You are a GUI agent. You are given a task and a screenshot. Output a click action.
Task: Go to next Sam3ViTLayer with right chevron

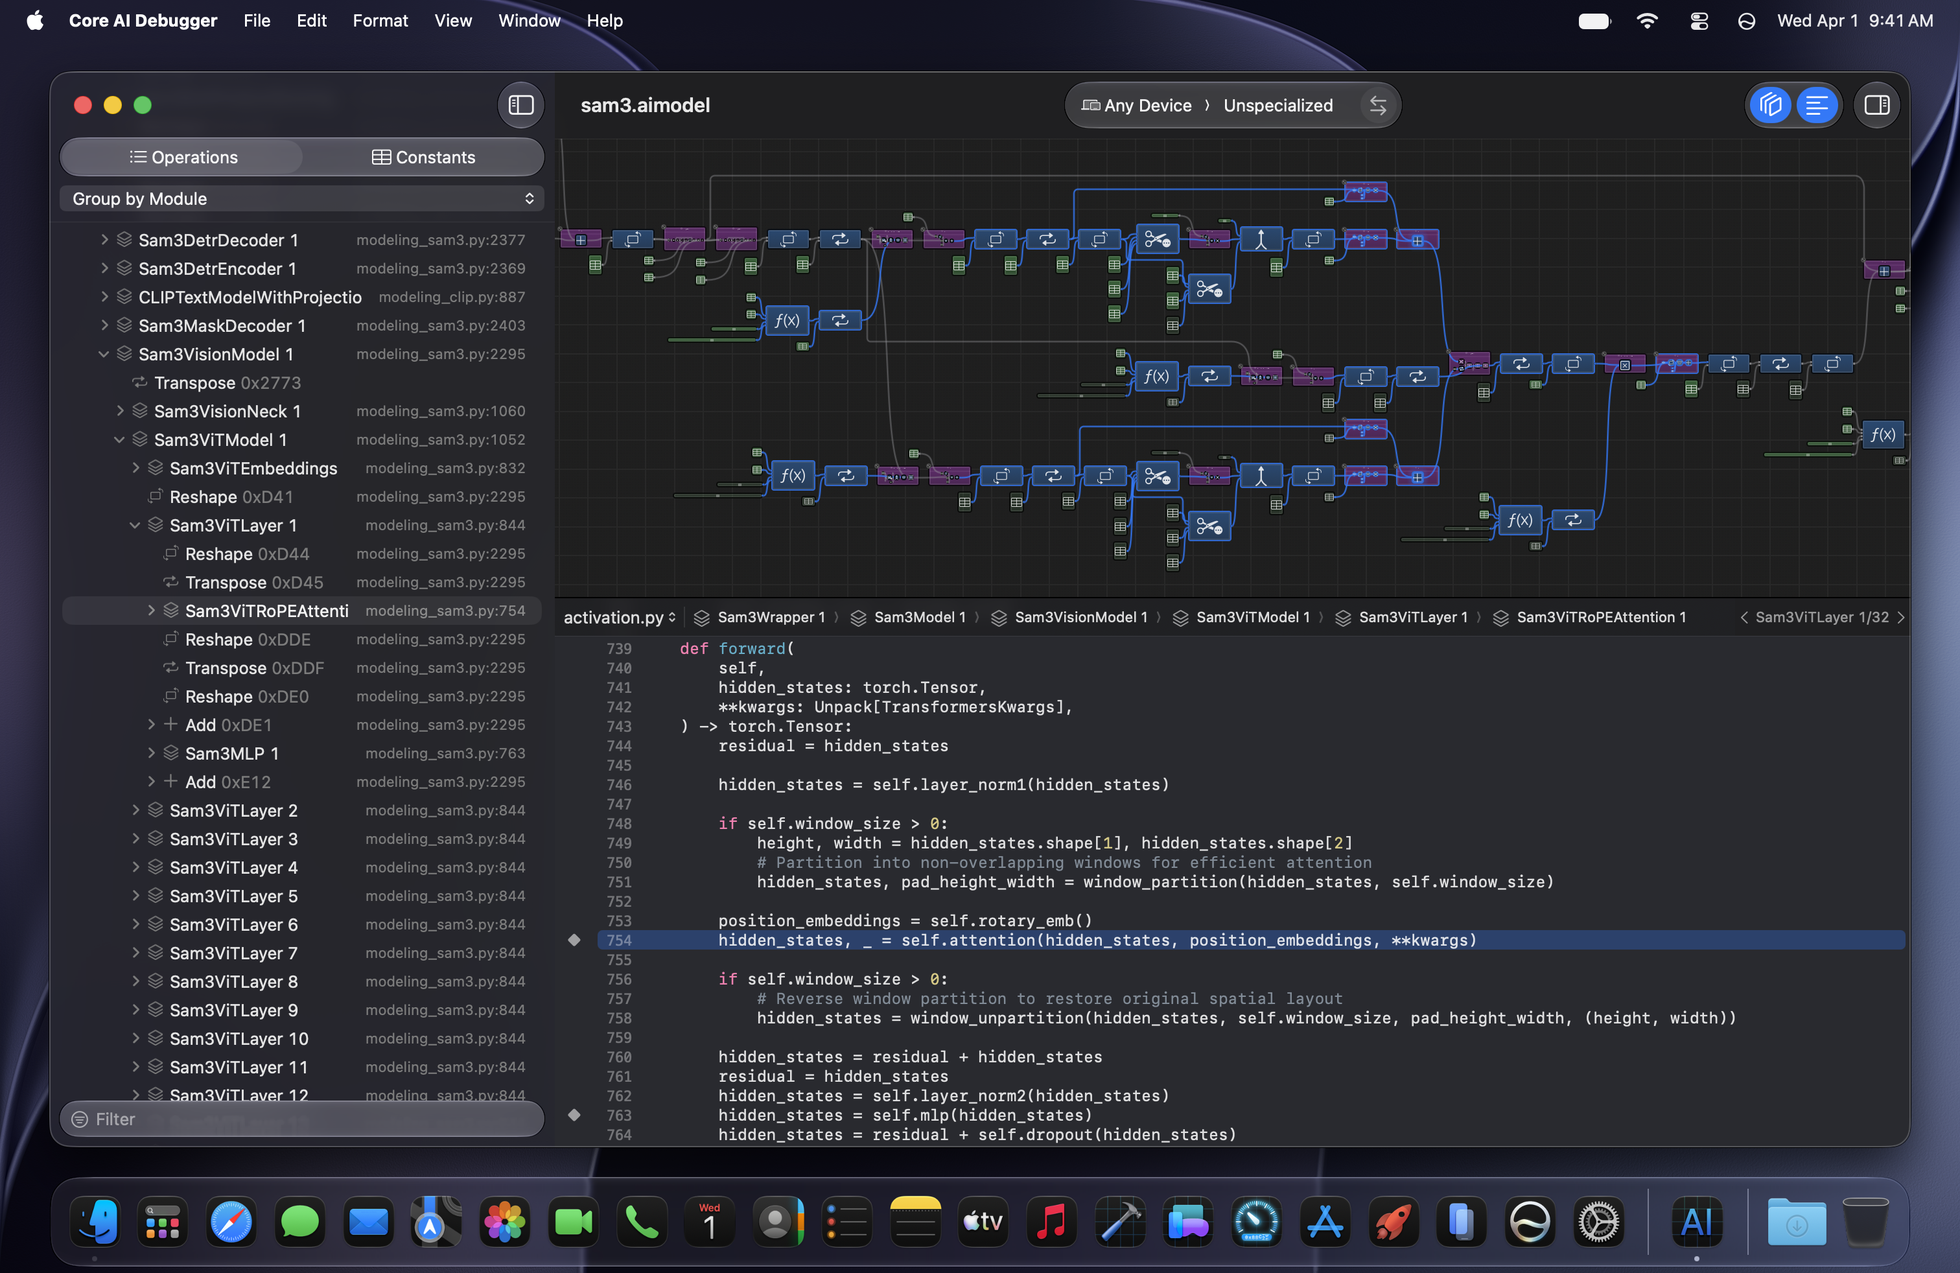coord(1901,618)
